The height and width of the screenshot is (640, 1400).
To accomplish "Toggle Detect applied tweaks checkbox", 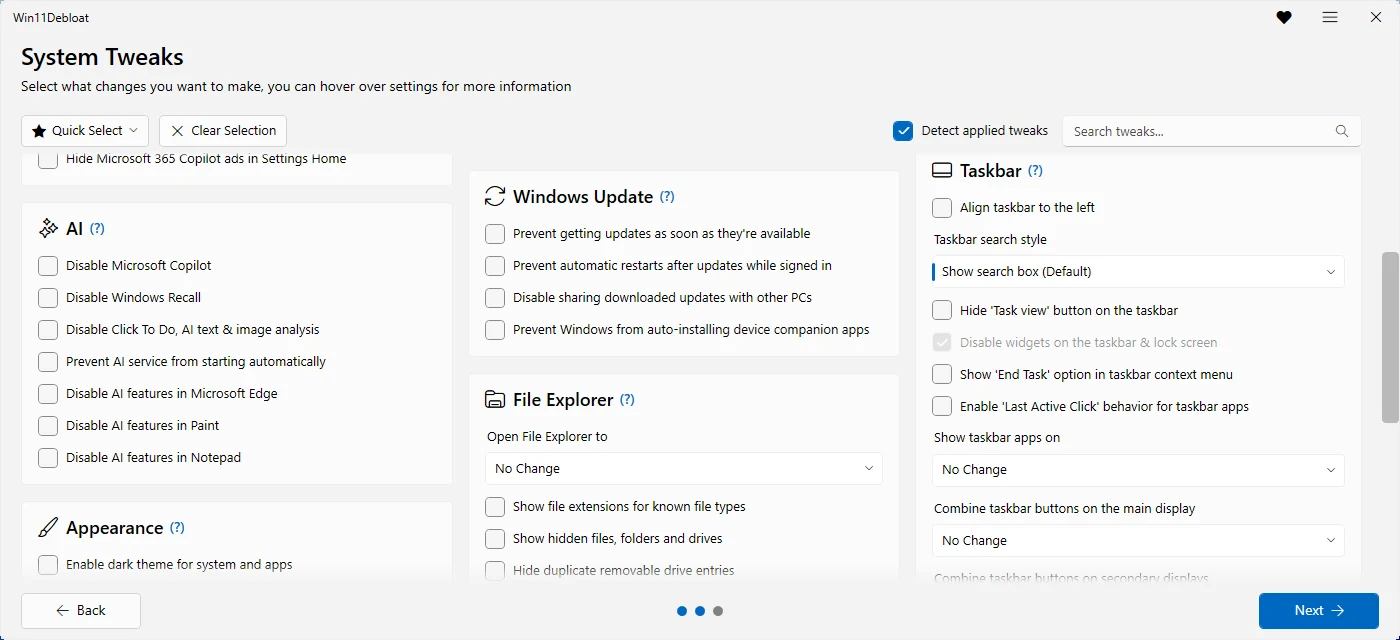I will [x=903, y=130].
